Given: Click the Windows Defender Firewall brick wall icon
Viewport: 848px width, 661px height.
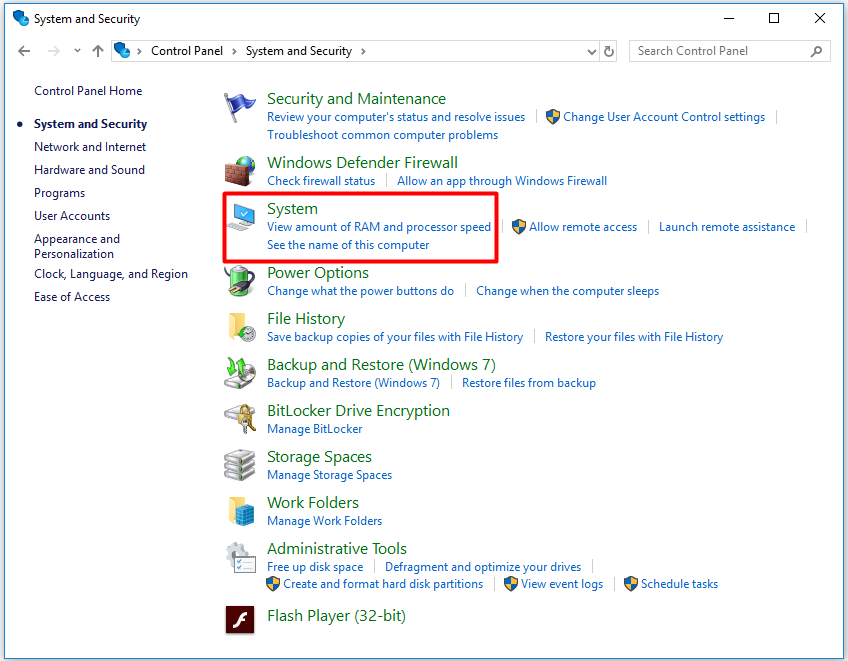Looking at the screenshot, I should click(240, 171).
